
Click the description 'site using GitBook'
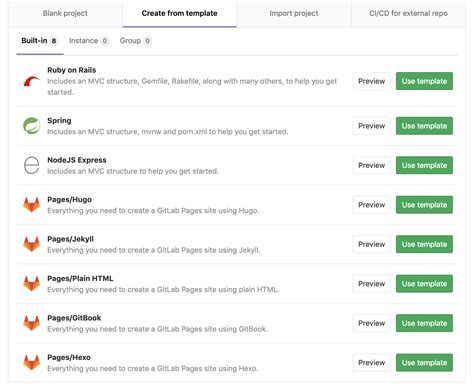[x=157, y=329]
